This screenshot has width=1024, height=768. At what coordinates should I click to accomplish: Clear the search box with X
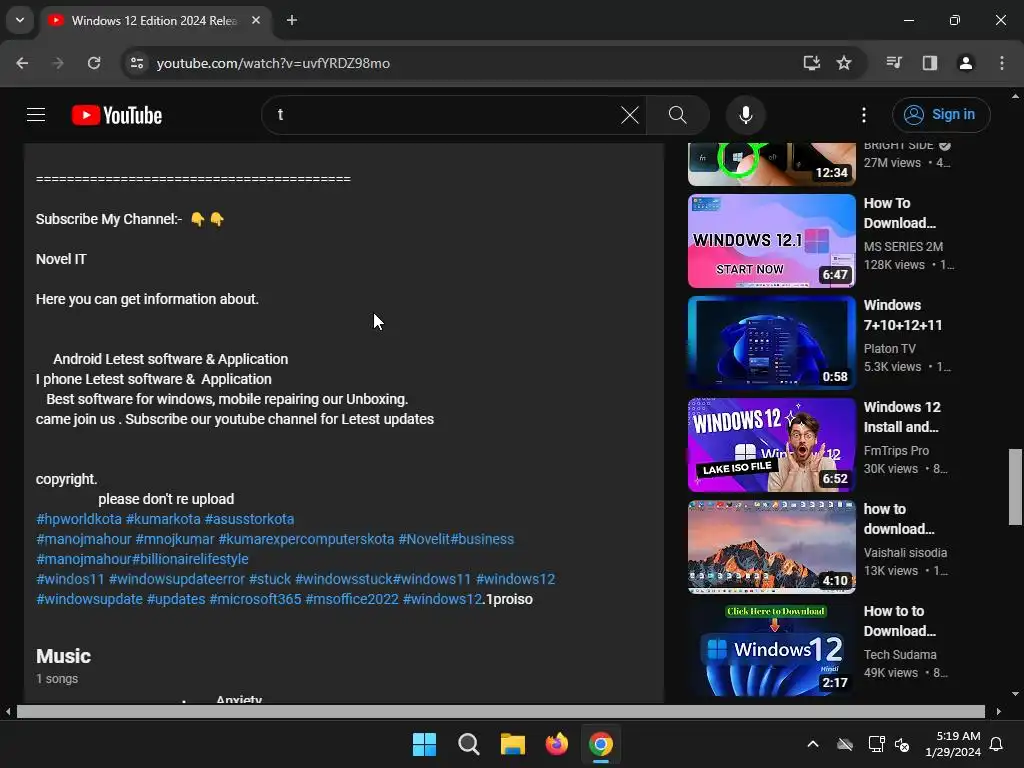[x=630, y=115]
